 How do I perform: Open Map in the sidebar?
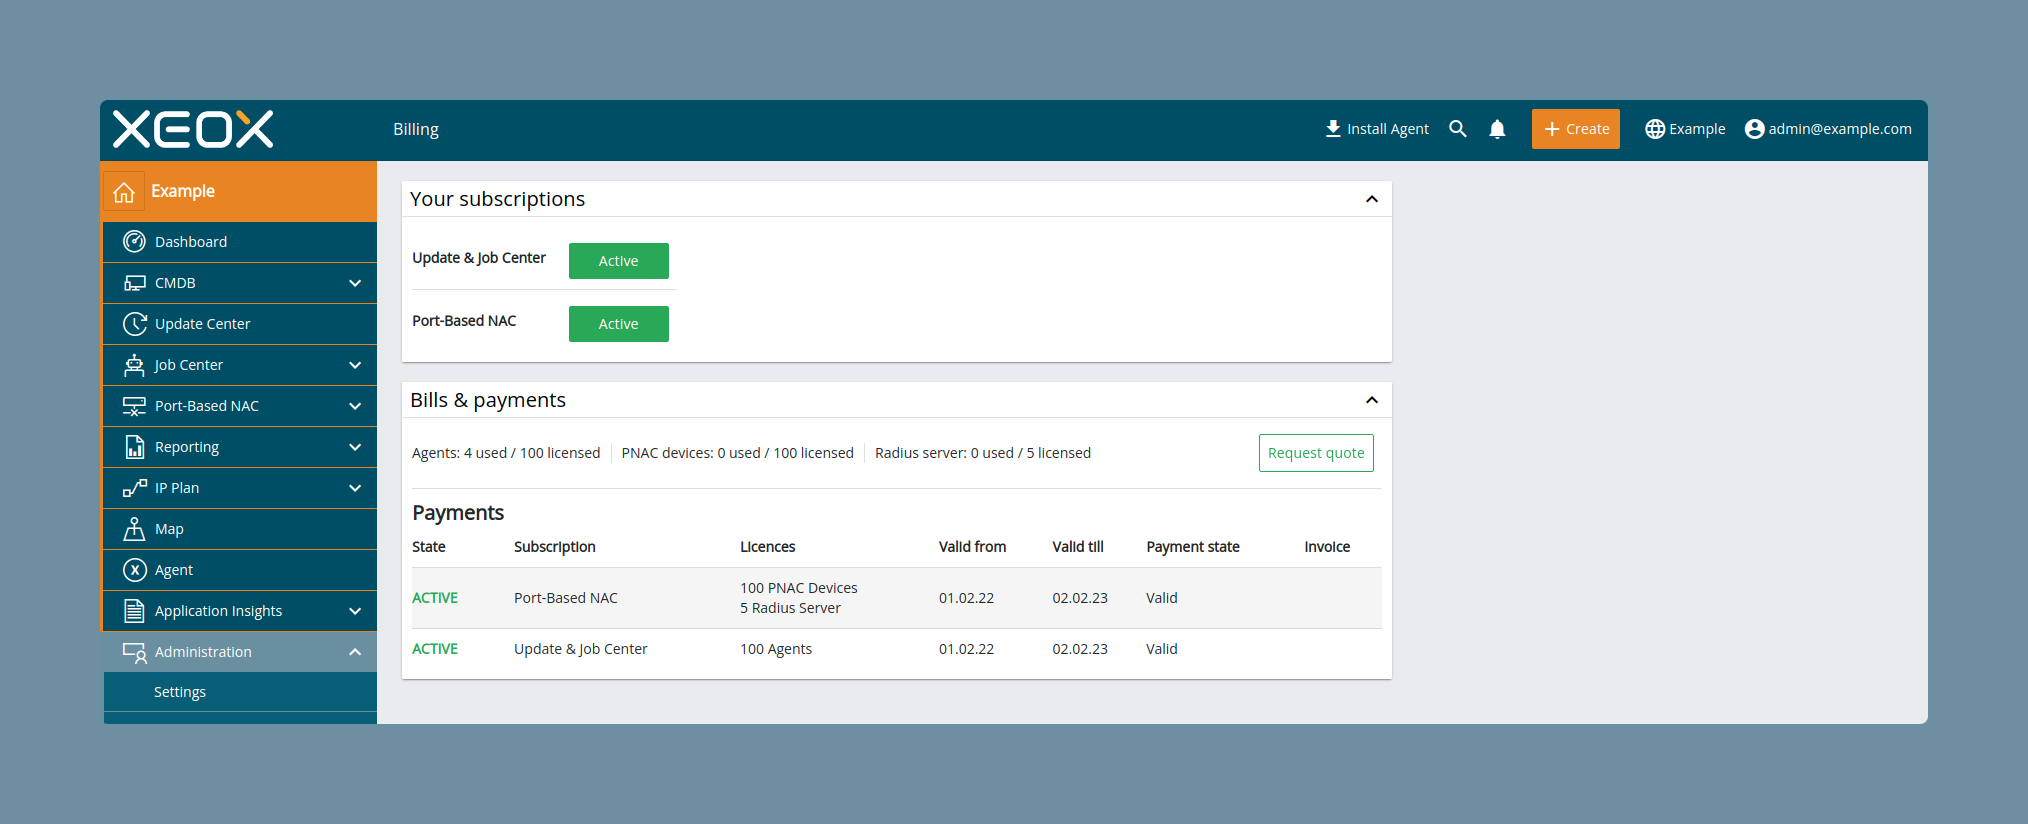point(240,529)
